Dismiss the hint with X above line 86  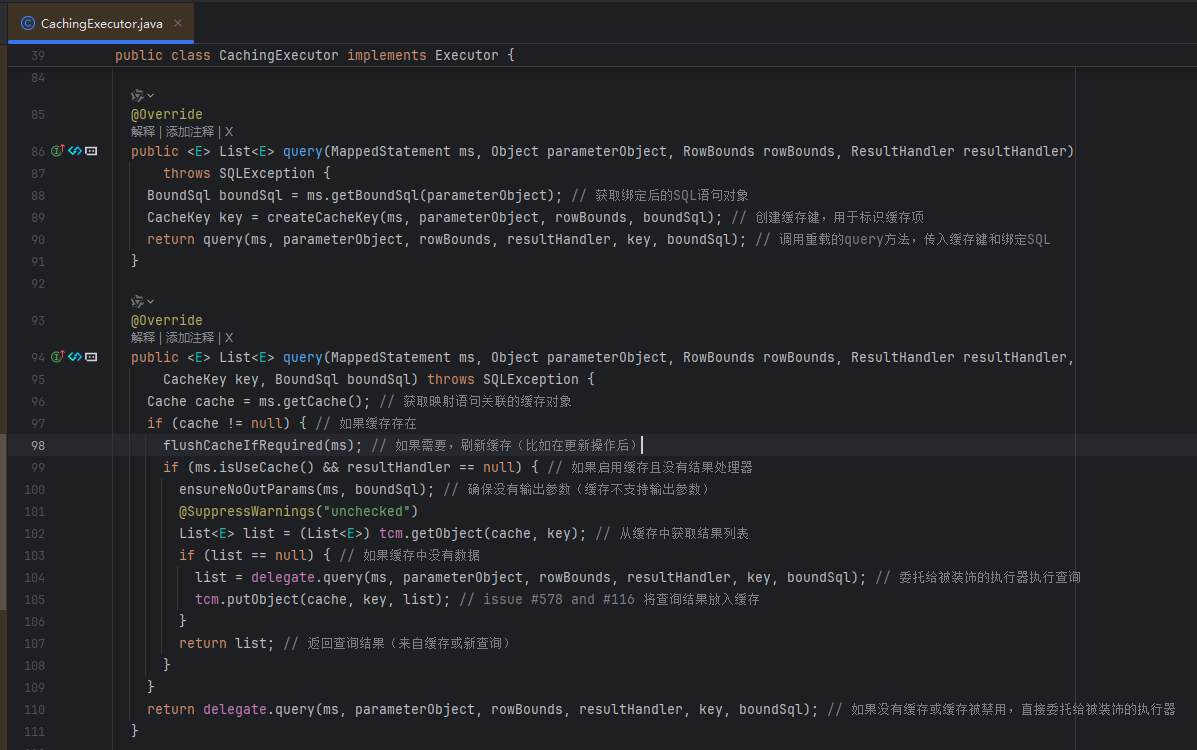[229, 131]
